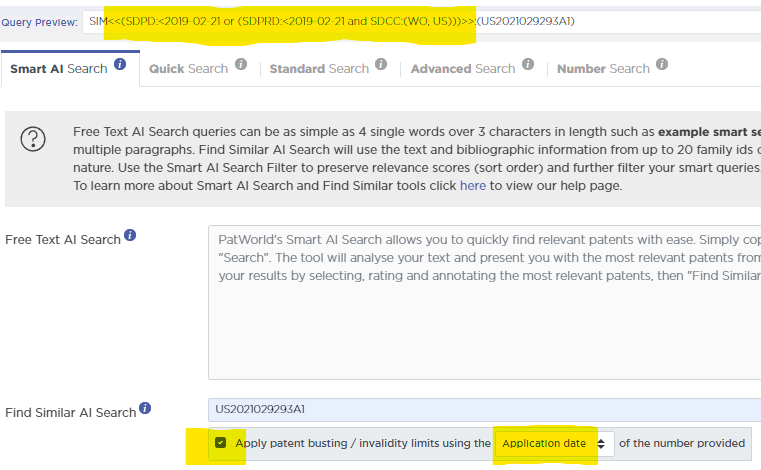Click into the Free Text AI Search textarea

pyautogui.click(x=484, y=302)
